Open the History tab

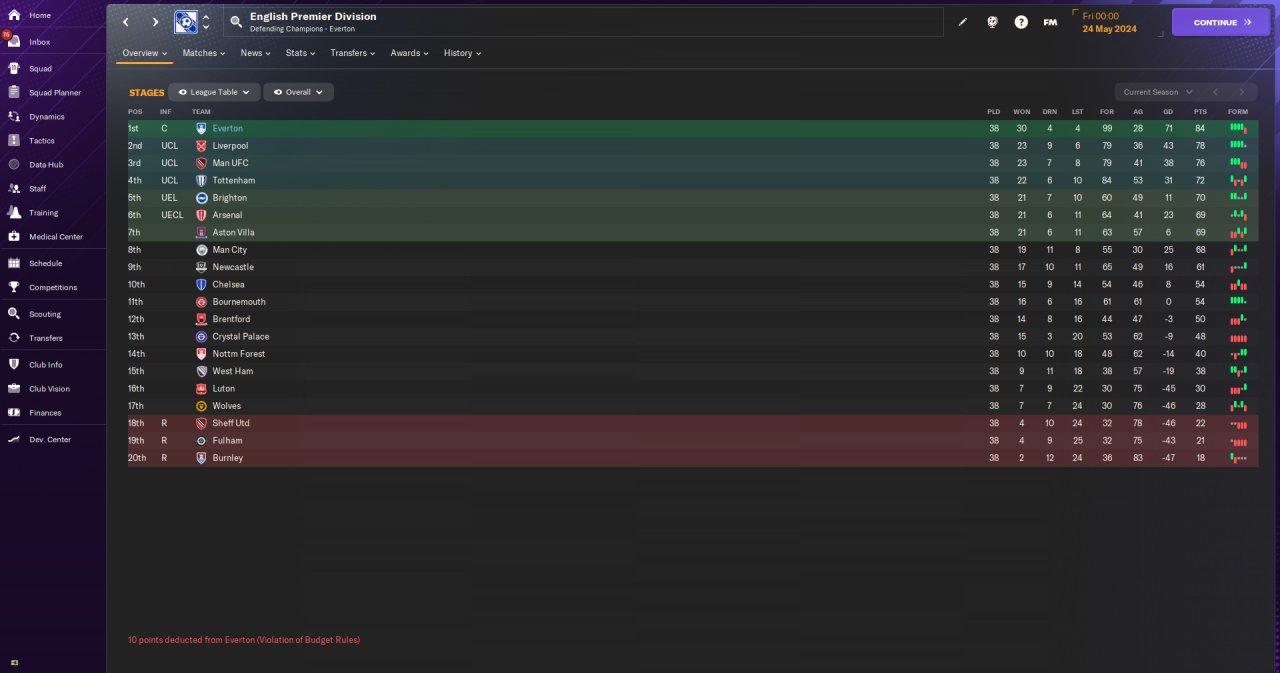click(462, 53)
